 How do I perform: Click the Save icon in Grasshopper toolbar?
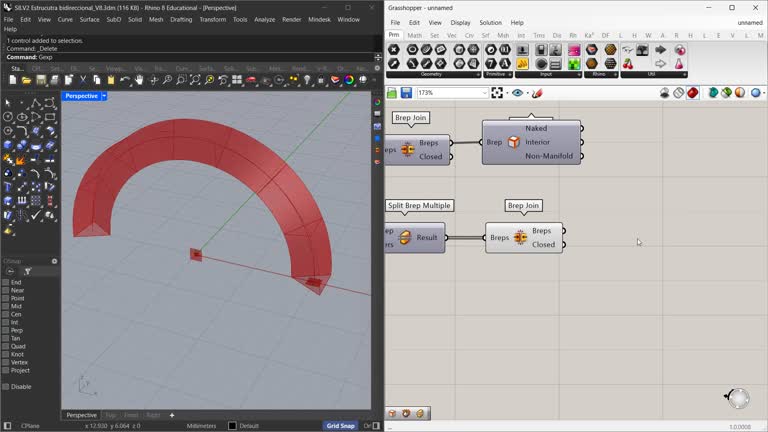pyautogui.click(x=406, y=93)
